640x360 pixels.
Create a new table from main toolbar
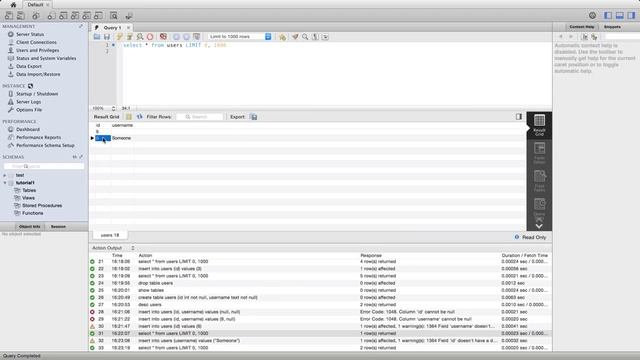click(x=63, y=16)
